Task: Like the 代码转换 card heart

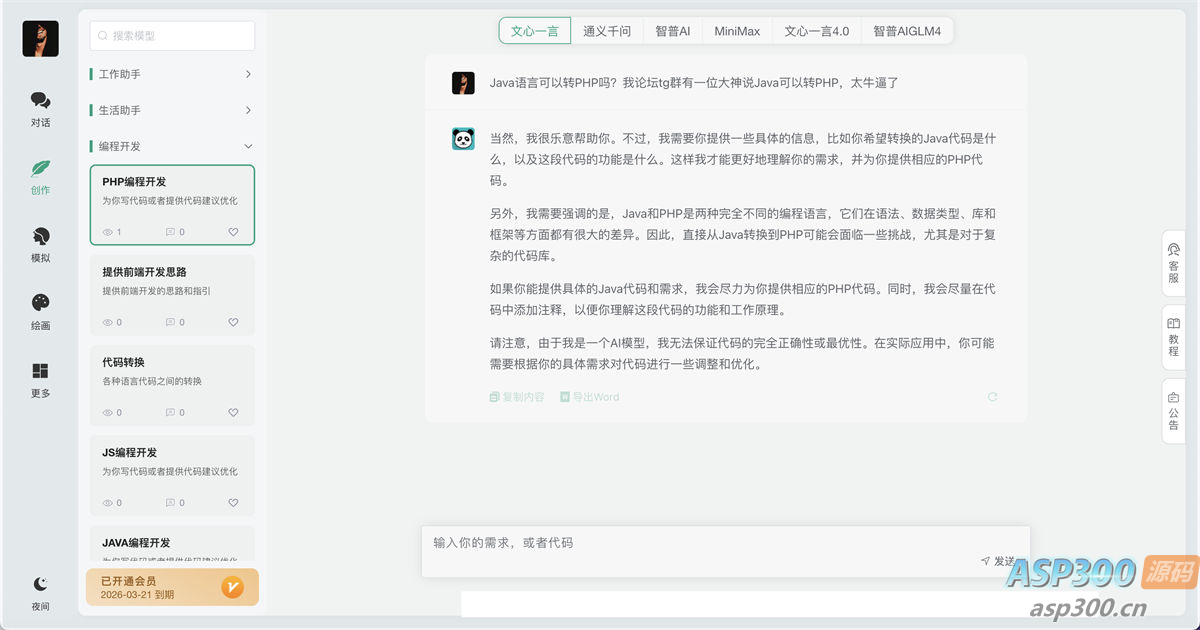Action: 233,412
